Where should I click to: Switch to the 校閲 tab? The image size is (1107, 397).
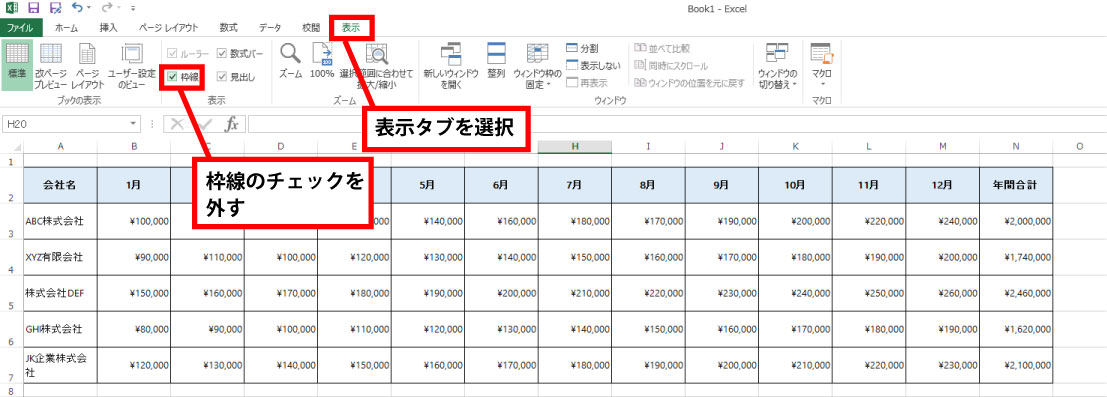[x=311, y=28]
